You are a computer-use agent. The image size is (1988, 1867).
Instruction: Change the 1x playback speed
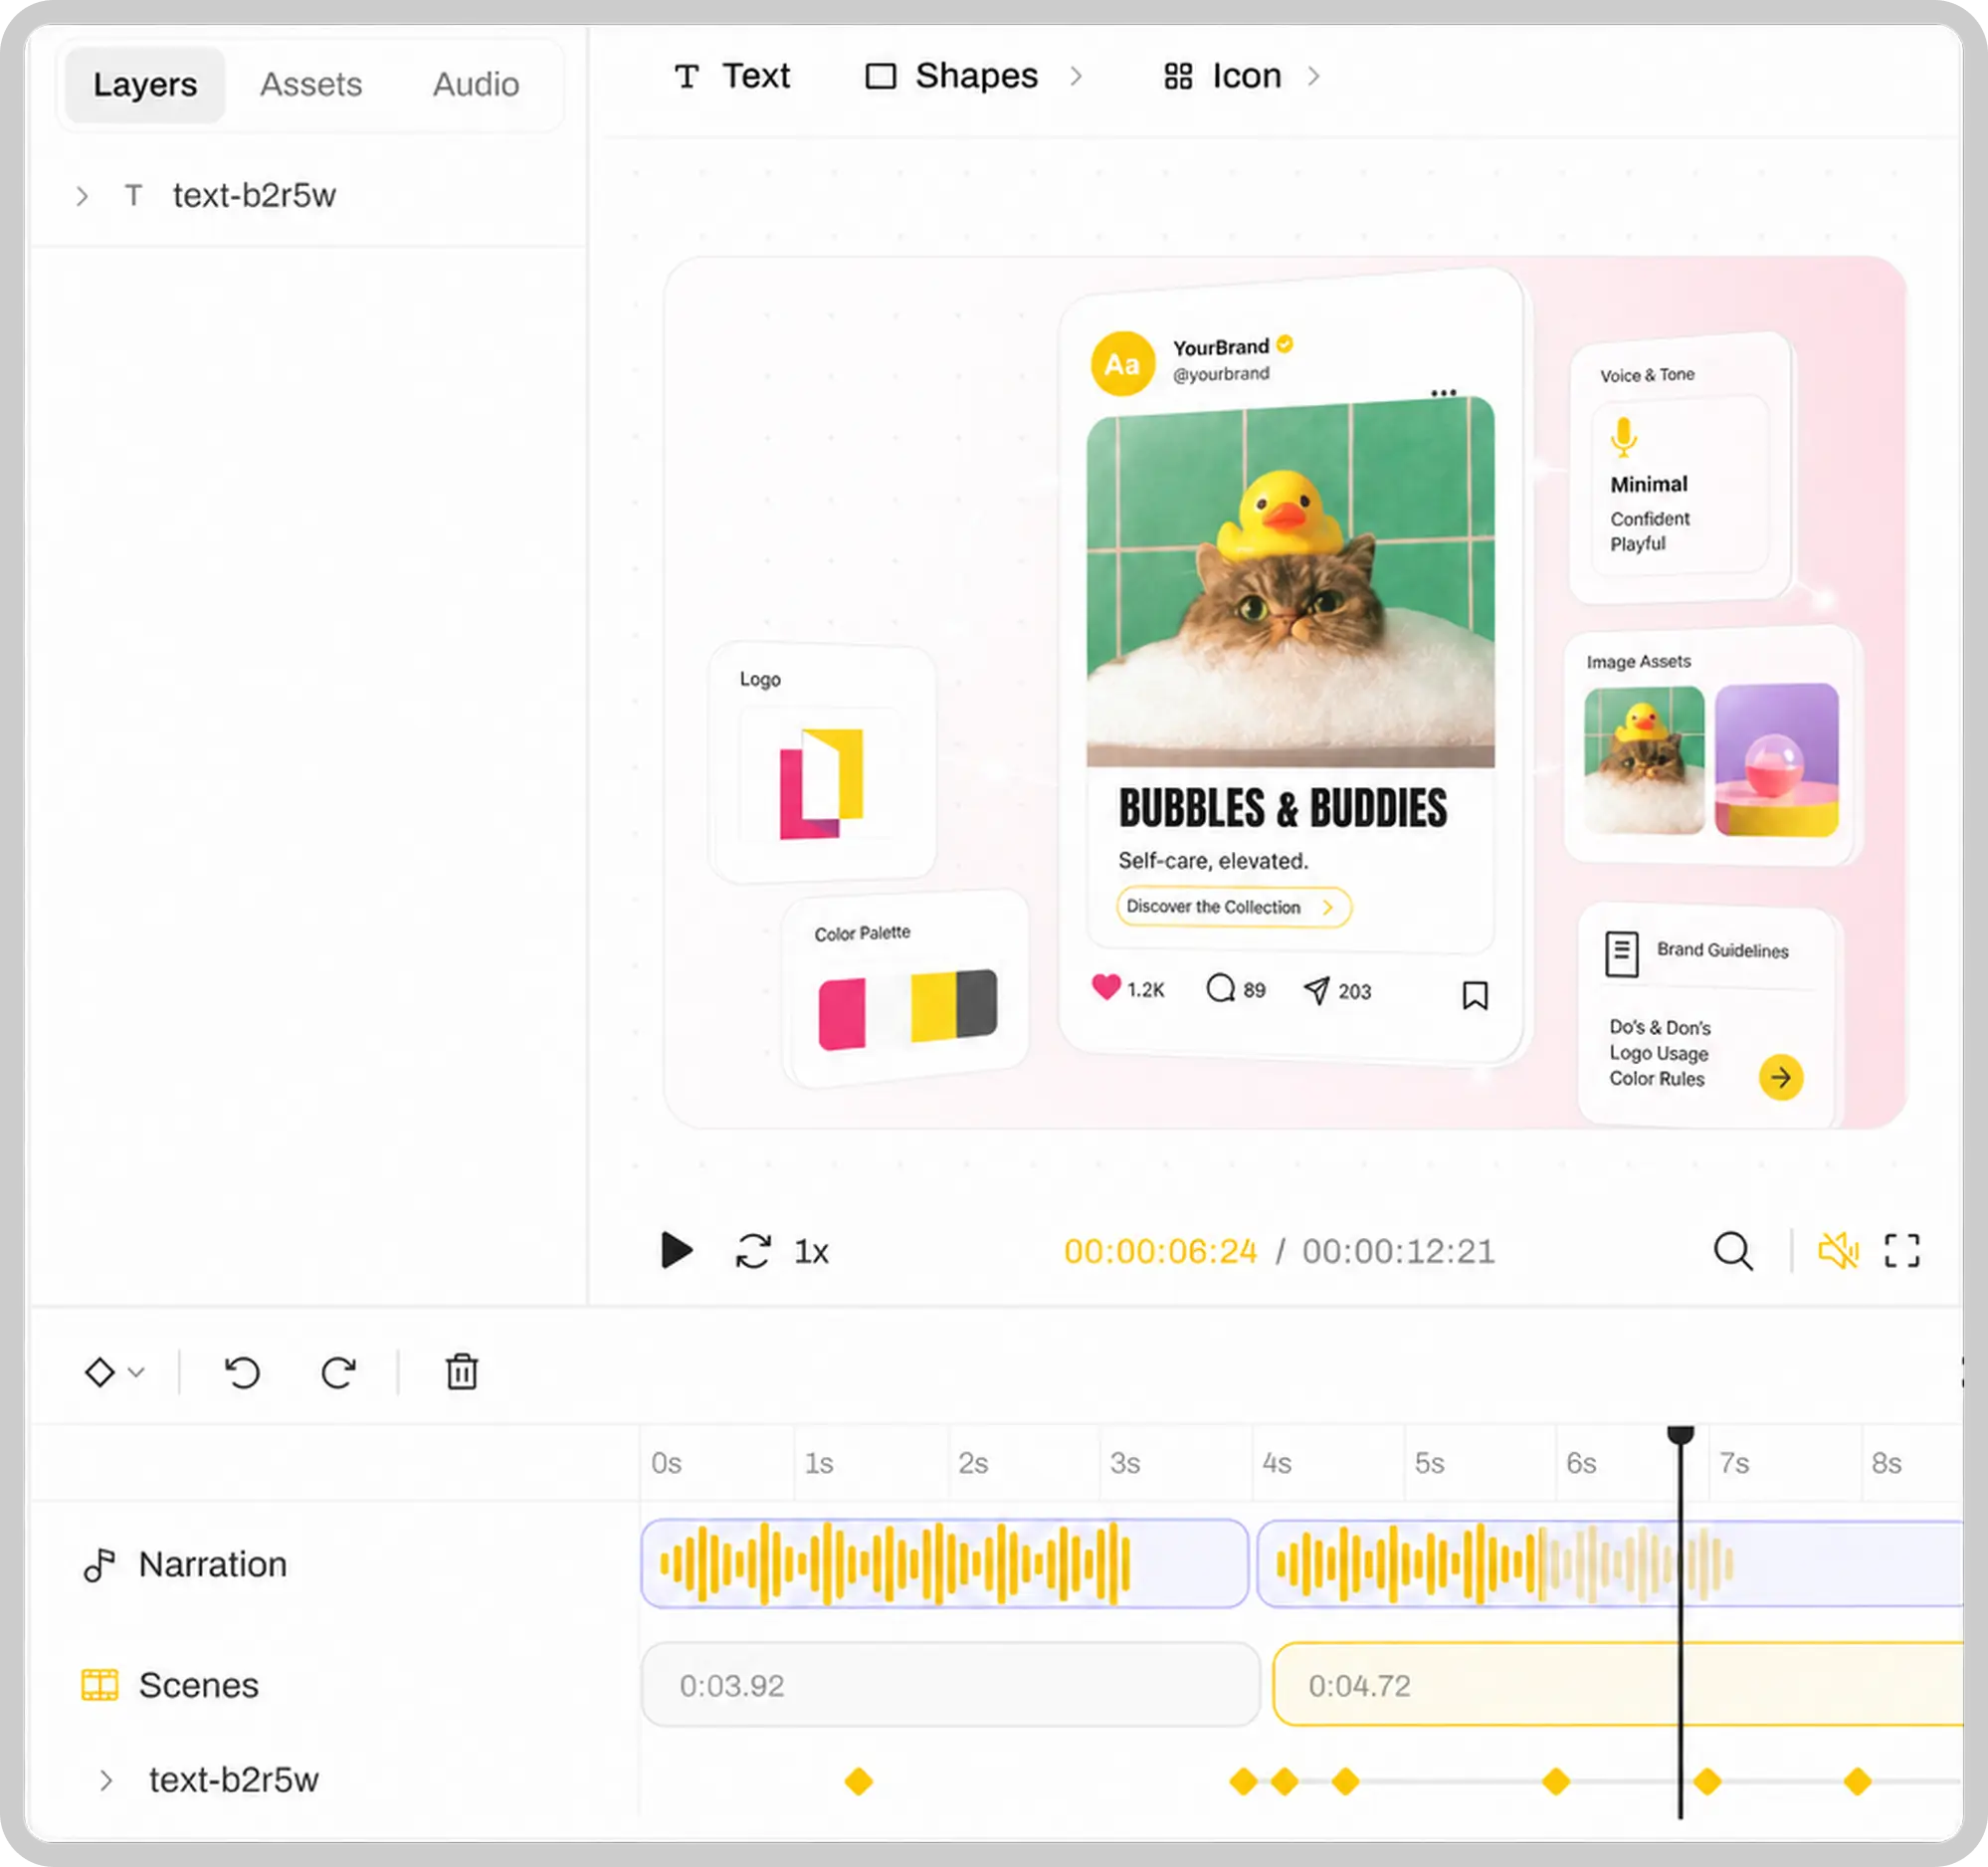[x=811, y=1251]
